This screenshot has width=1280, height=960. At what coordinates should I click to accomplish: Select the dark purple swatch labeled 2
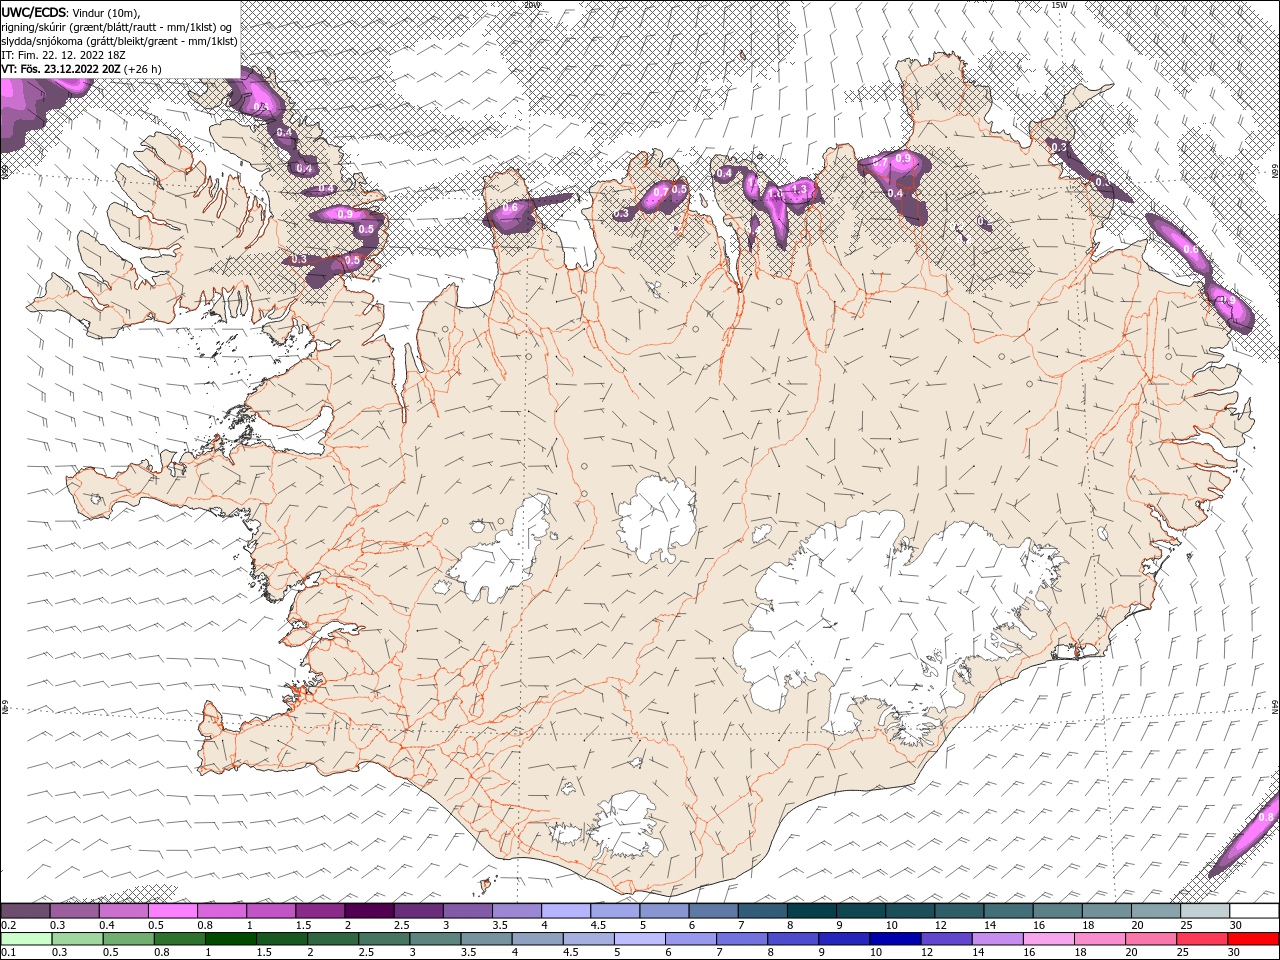click(x=369, y=911)
